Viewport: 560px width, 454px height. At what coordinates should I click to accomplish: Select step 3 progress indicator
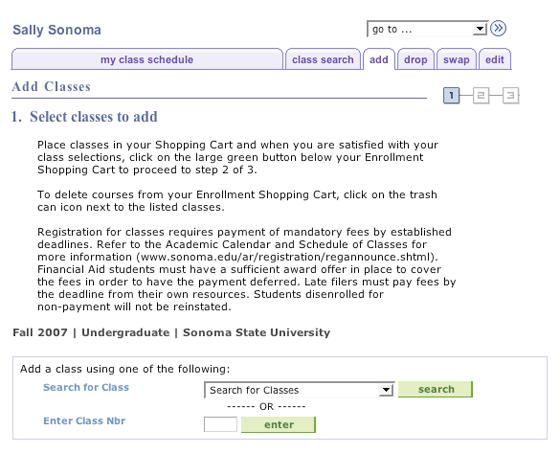click(511, 95)
